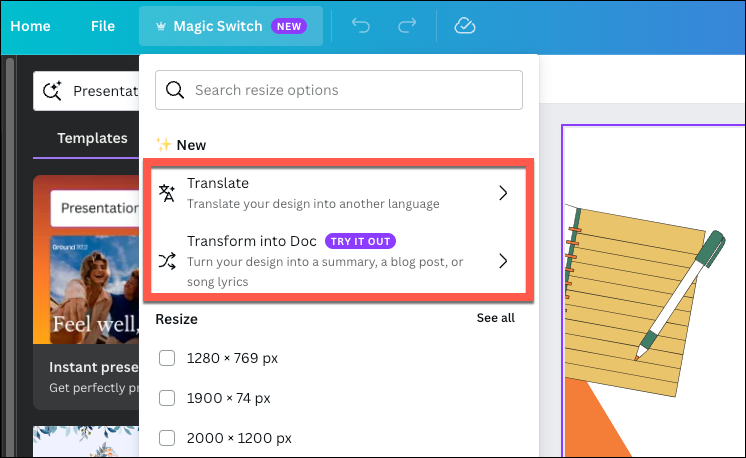Expand the Translate submenu chevron
The width and height of the screenshot is (746, 458).
tap(503, 193)
